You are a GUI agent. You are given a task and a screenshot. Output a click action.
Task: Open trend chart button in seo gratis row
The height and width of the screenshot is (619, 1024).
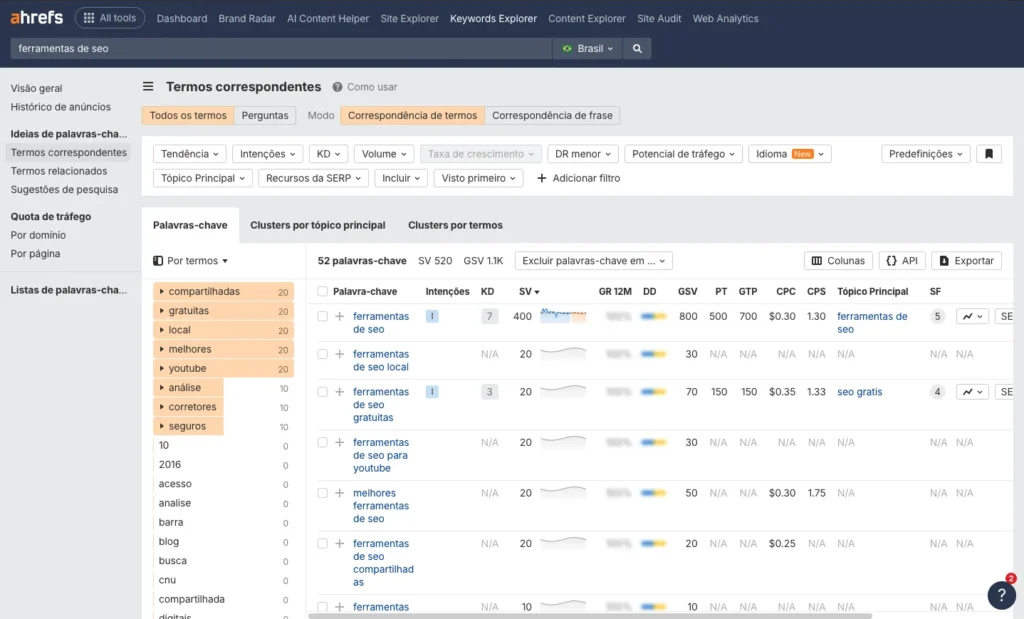[x=972, y=392]
